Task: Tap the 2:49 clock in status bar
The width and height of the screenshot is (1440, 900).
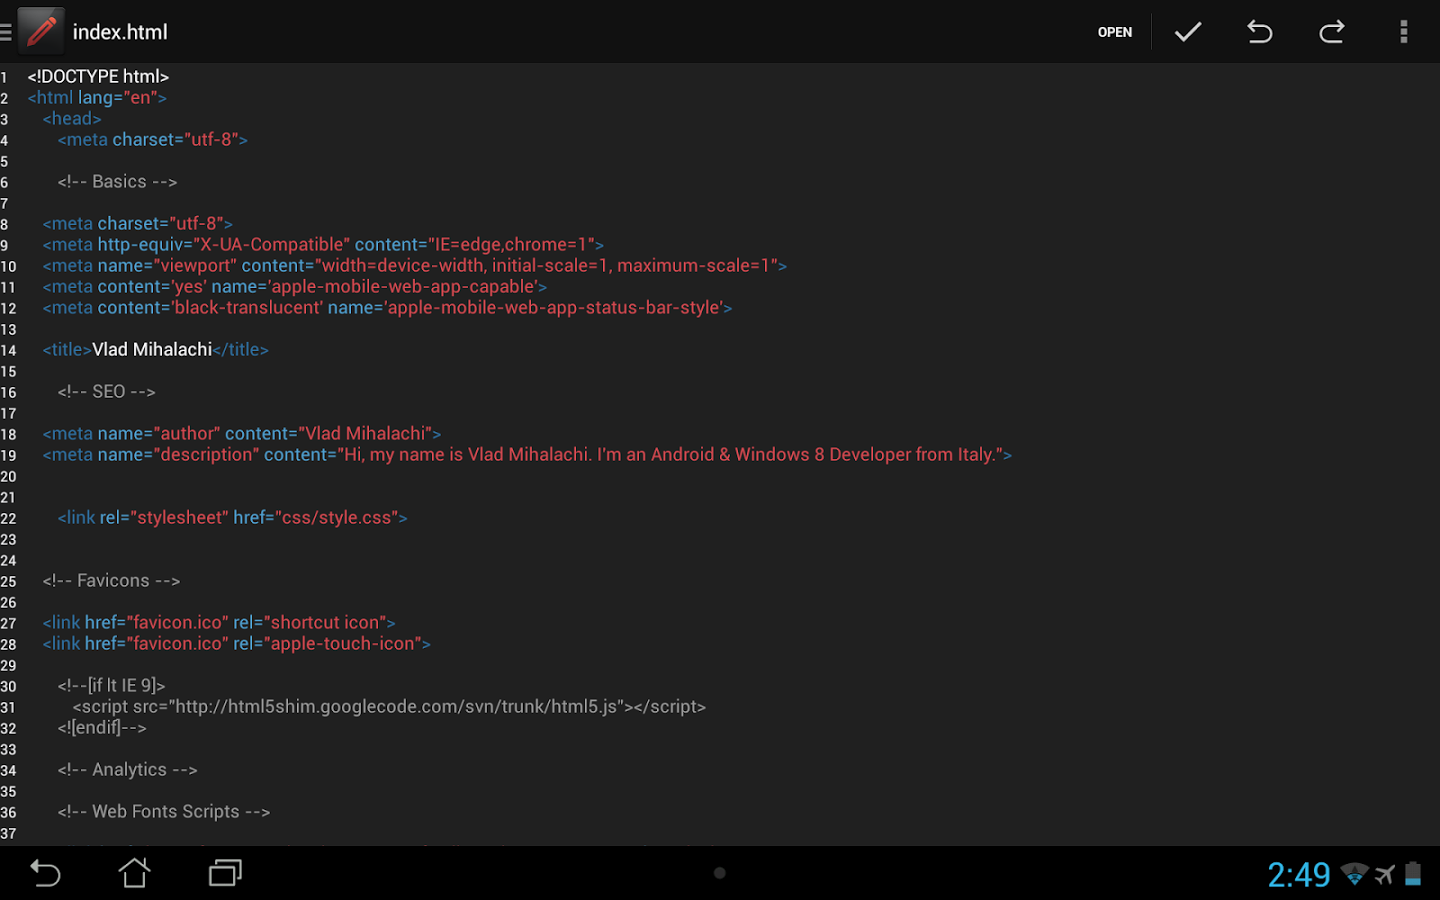Action: tap(1298, 875)
